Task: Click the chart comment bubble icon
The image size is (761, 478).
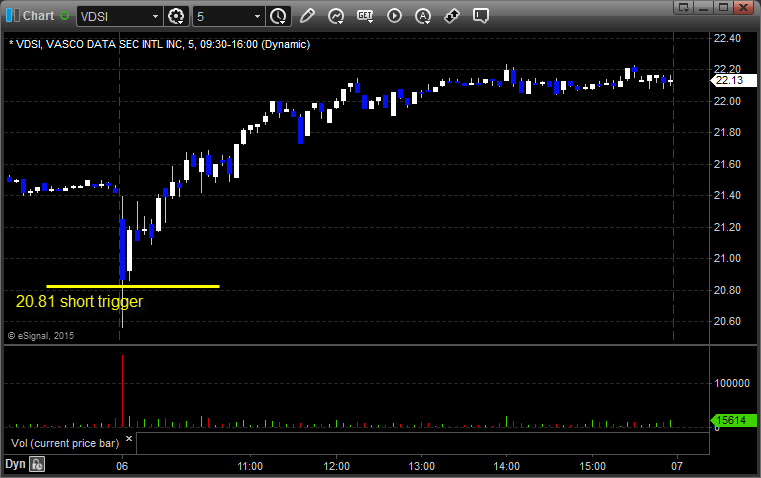Action: point(480,16)
